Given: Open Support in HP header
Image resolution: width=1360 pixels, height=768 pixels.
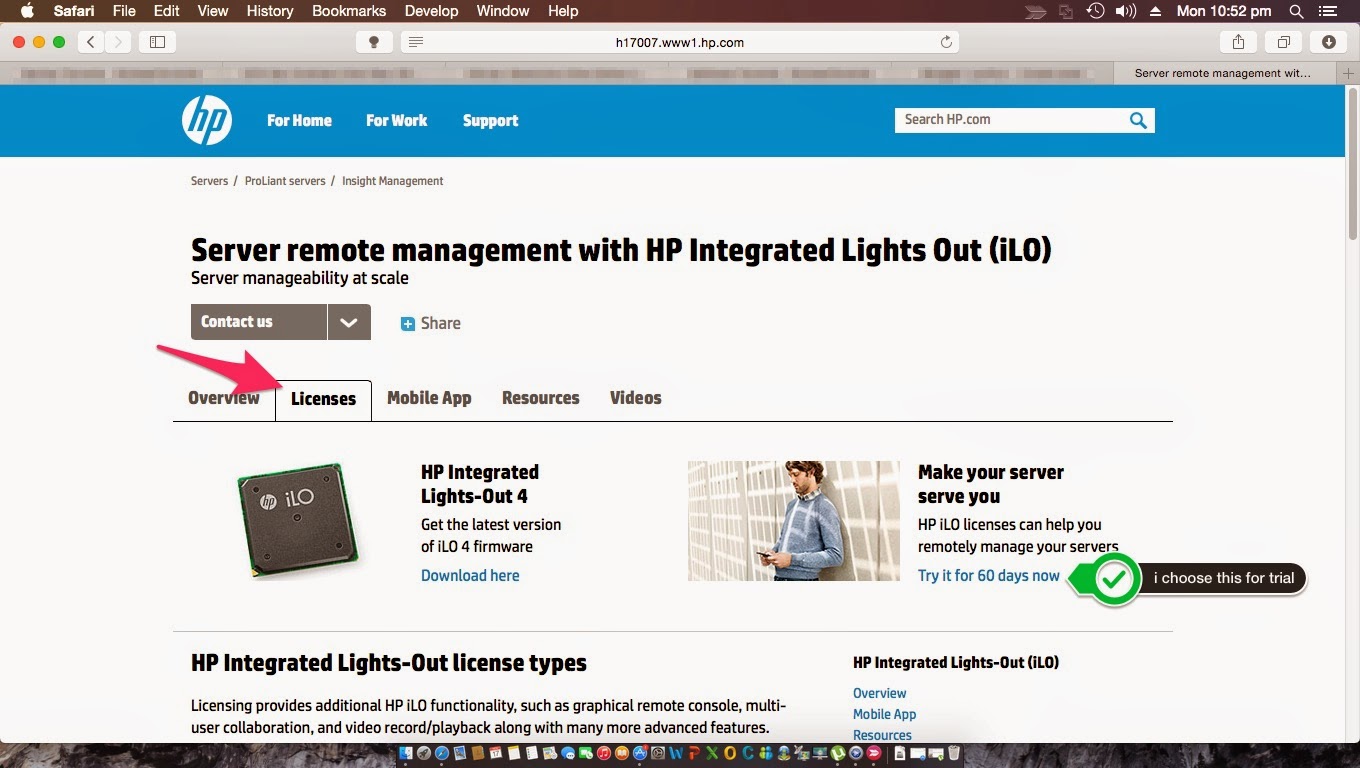Looking at the screenshot, I should 490,121.
